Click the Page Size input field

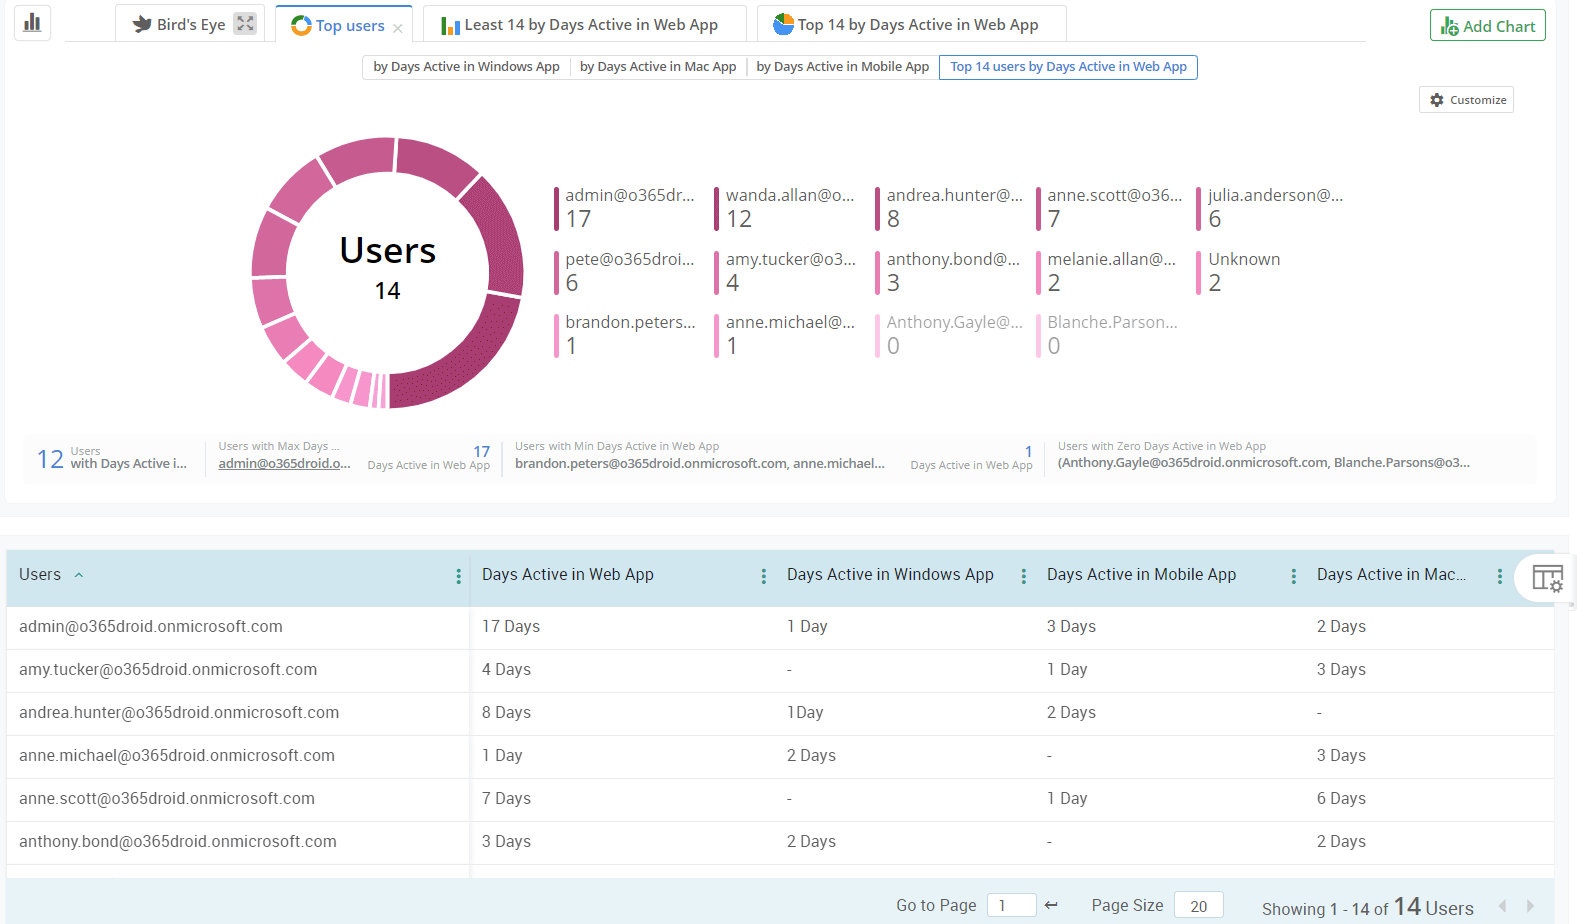tap(1198, 906)
